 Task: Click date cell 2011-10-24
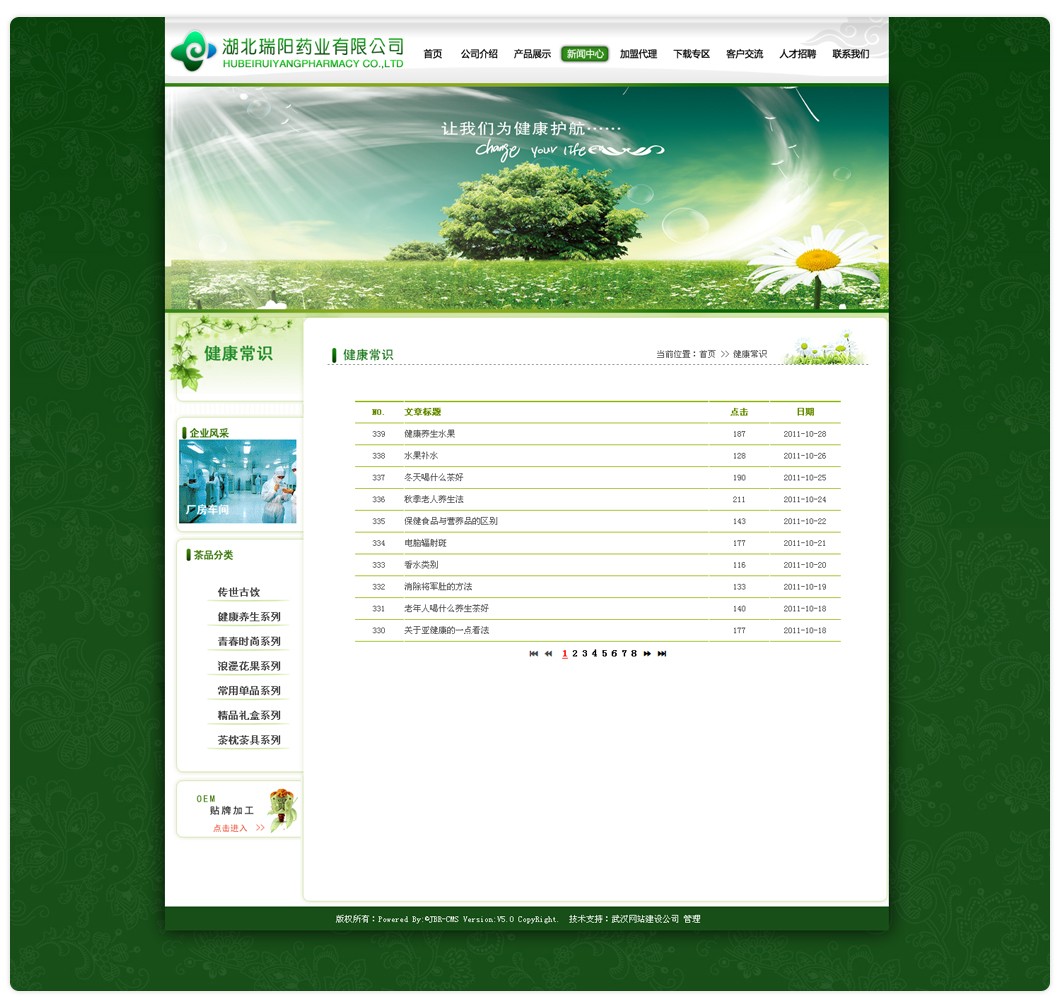point(804,500)
